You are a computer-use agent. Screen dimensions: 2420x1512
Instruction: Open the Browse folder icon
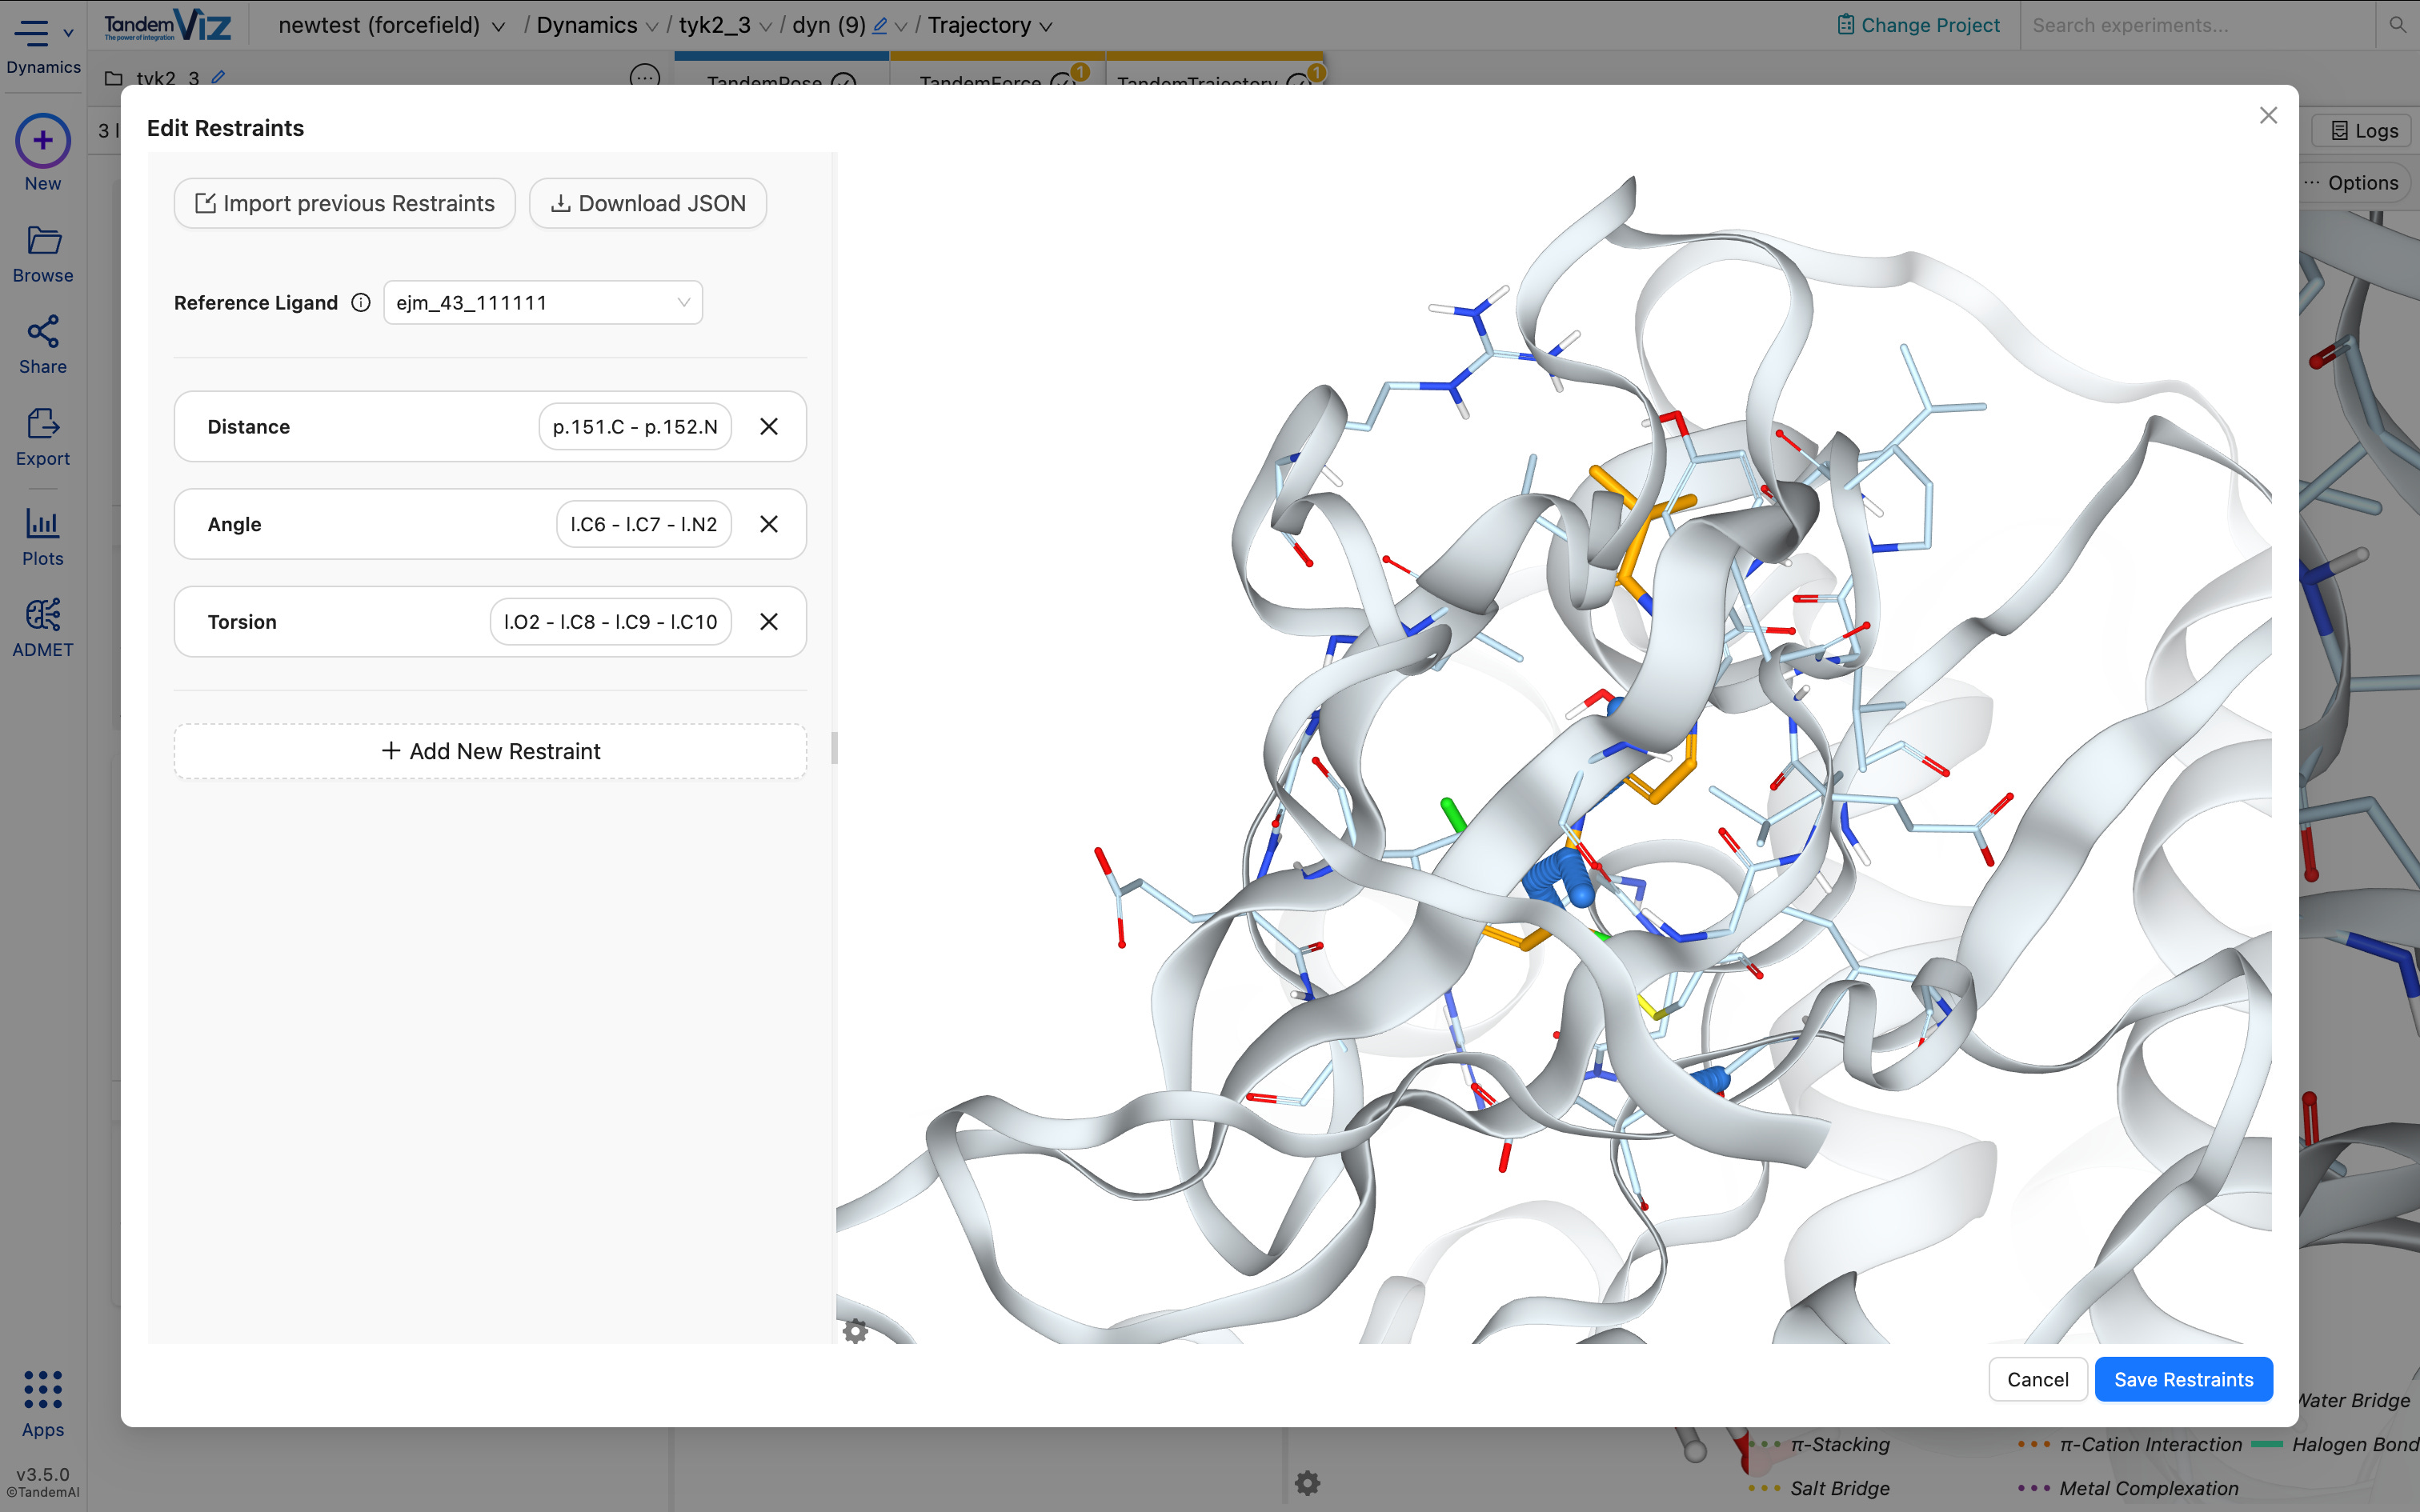43,241
